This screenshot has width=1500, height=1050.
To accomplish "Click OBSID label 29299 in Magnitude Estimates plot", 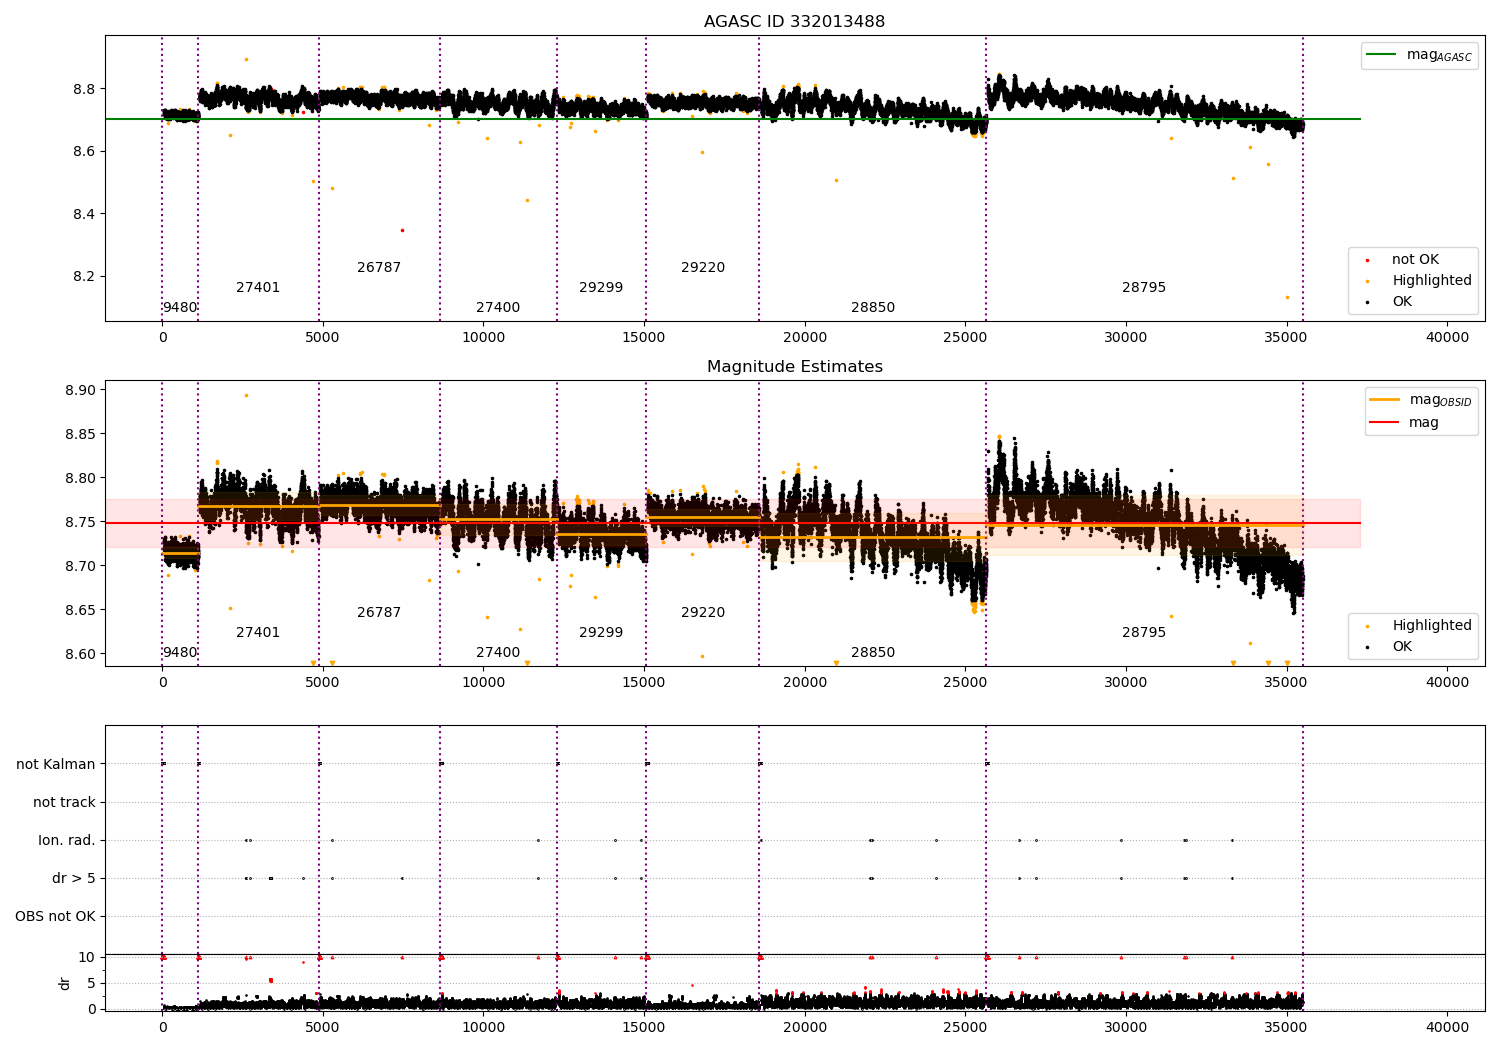I will click(601, 632).
